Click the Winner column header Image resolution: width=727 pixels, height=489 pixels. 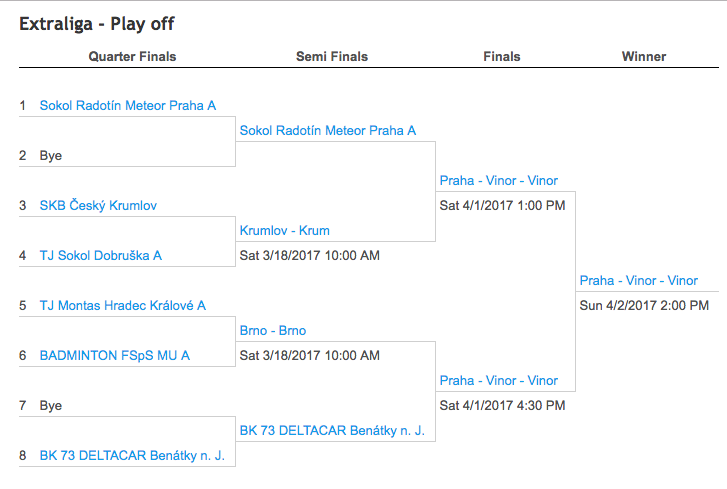644,57
